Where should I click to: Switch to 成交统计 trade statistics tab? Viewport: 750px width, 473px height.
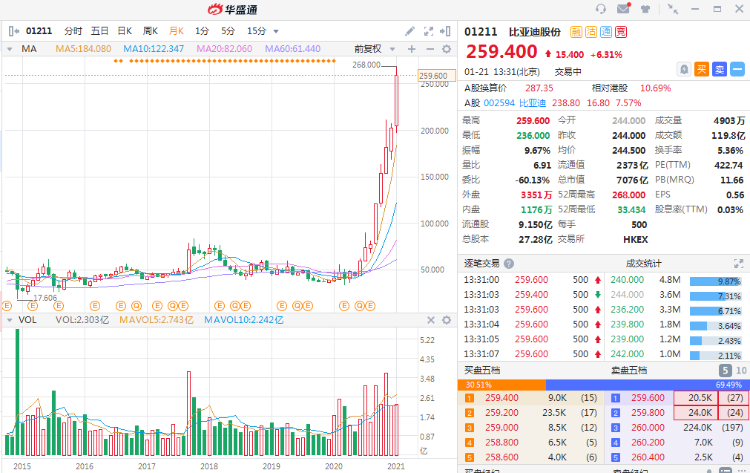[x=643, y=264]
